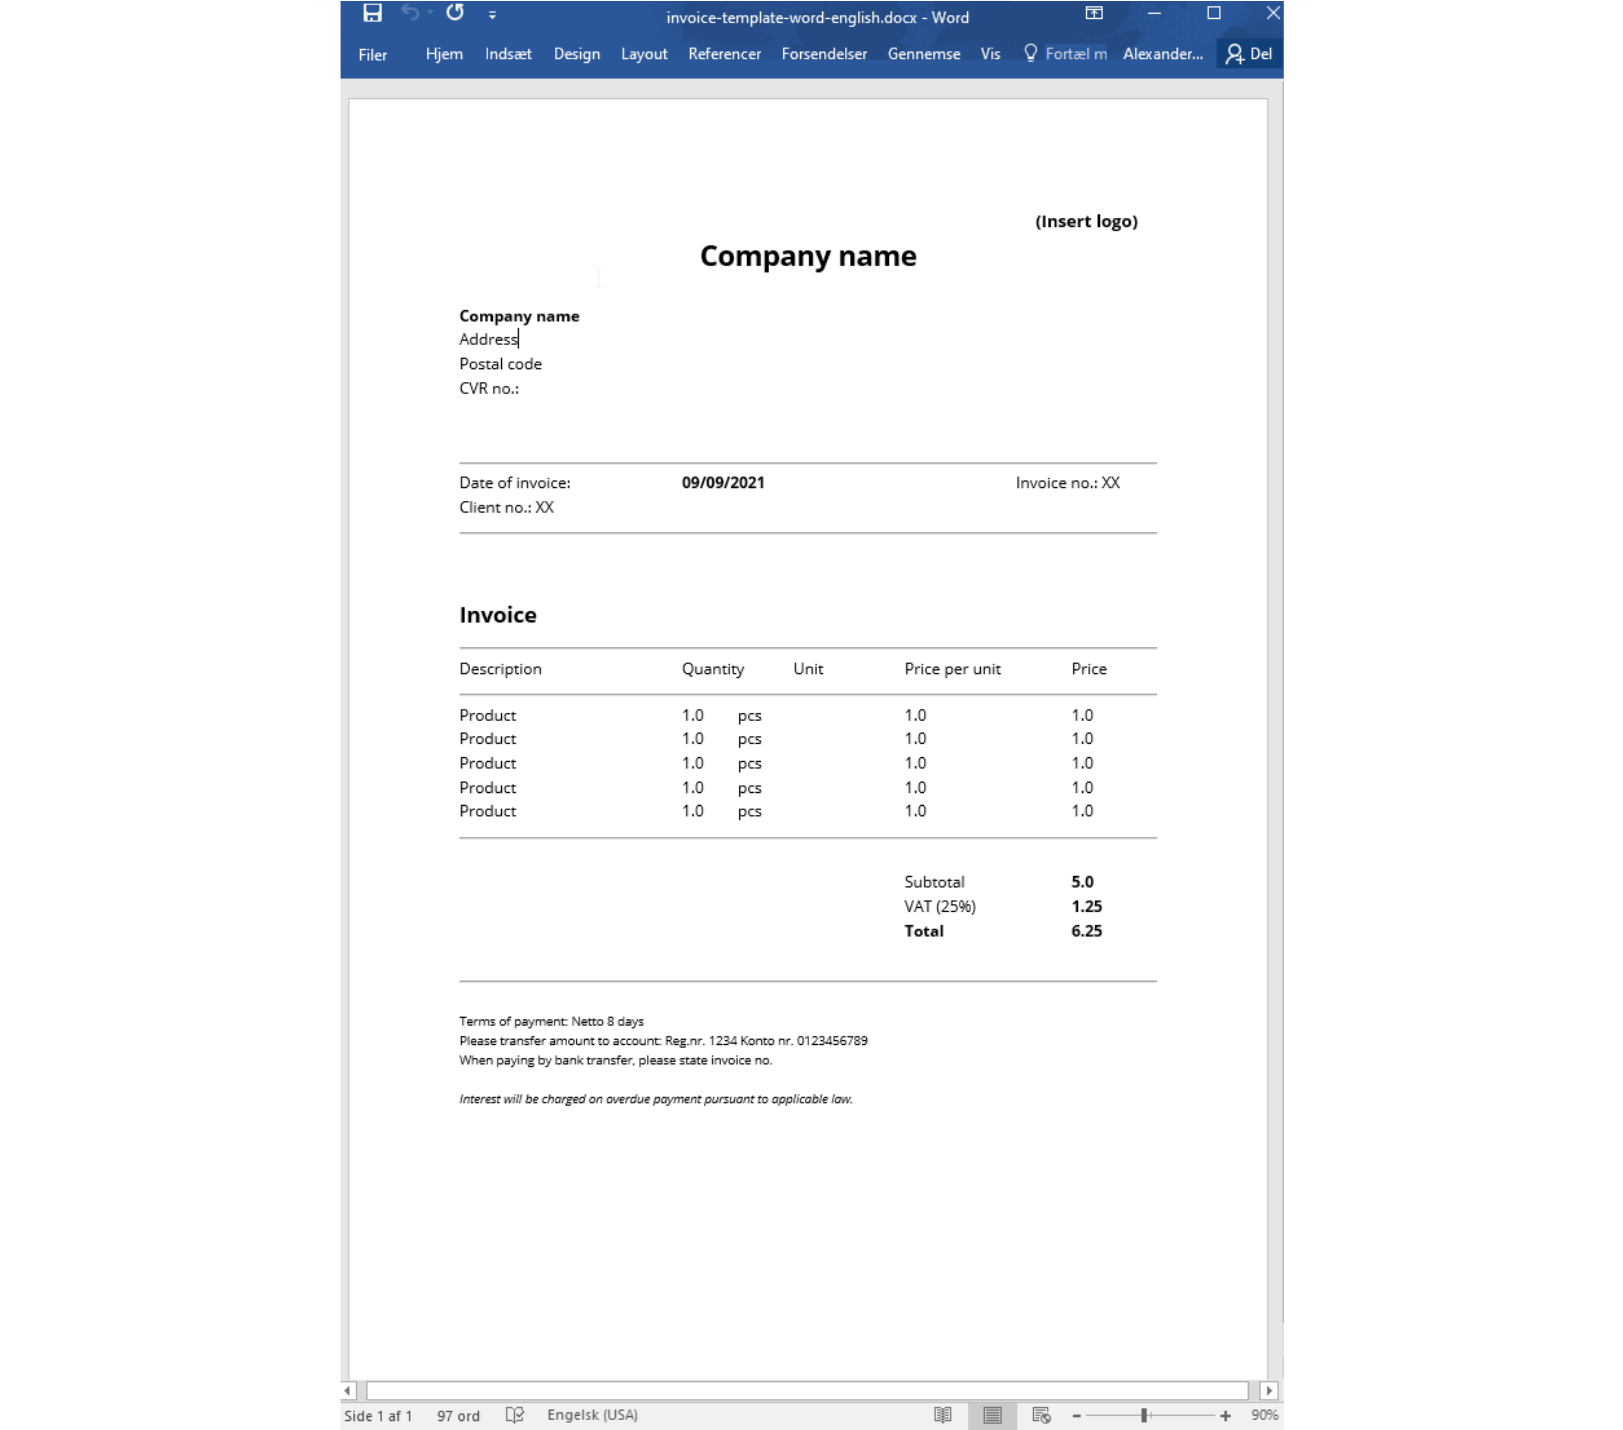
Task: Switch to Web Layout view
Action: (1041, 1415)
